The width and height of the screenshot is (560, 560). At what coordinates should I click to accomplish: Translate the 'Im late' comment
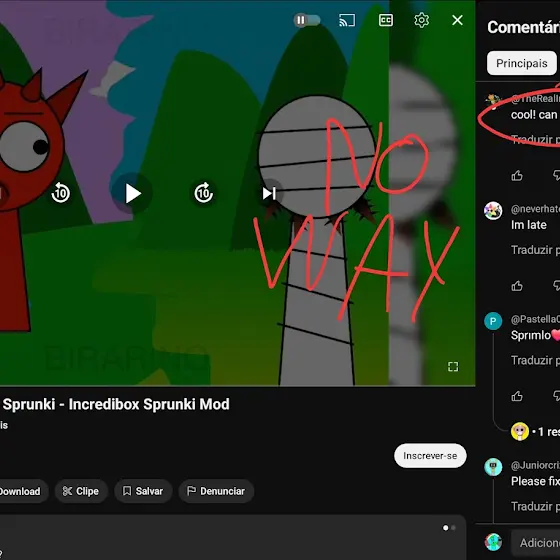tap(535, 250)
